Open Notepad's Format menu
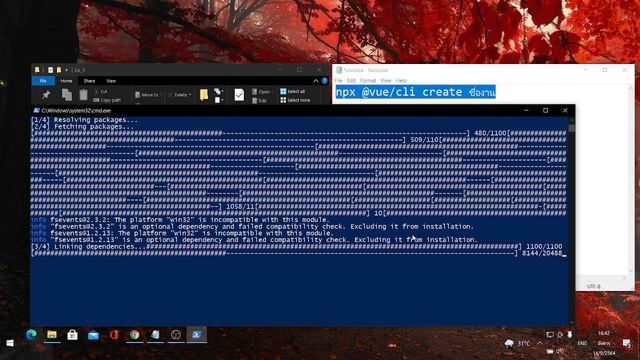This screenshot has width=640, height=360. coord(368,80)
